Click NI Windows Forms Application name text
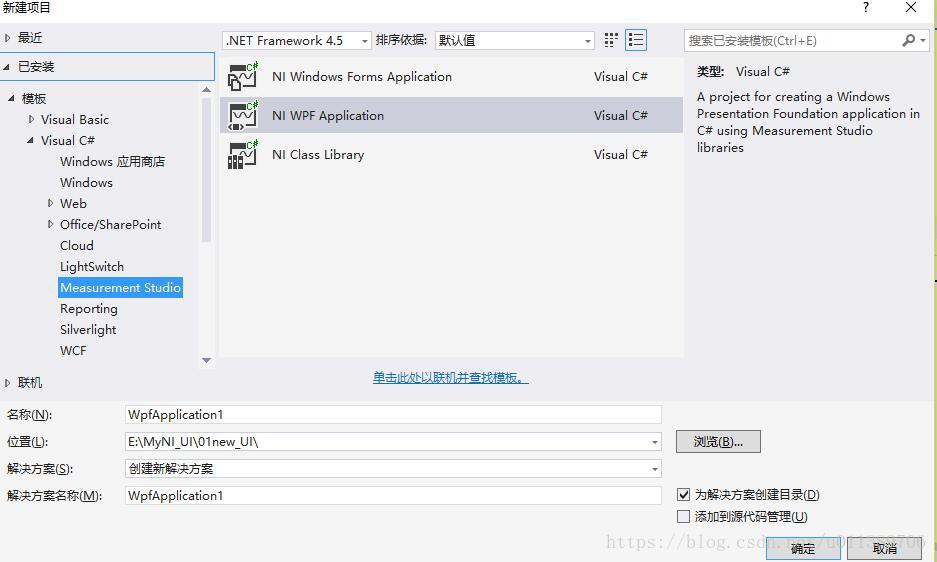This screenshot has width=937, height=562. click(x=362, y=77)
